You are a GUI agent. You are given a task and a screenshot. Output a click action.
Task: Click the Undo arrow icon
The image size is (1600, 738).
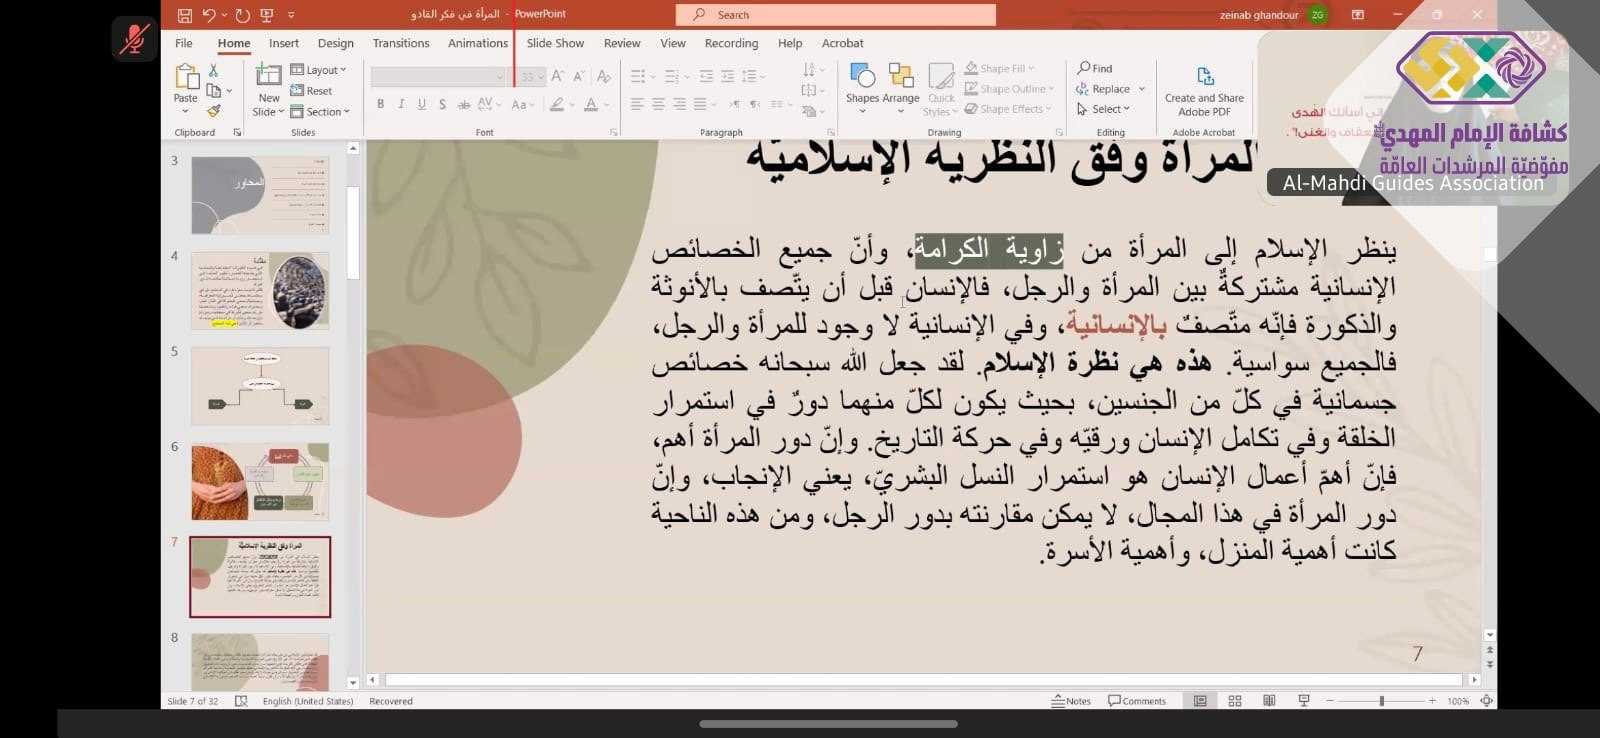coord(209,15)
